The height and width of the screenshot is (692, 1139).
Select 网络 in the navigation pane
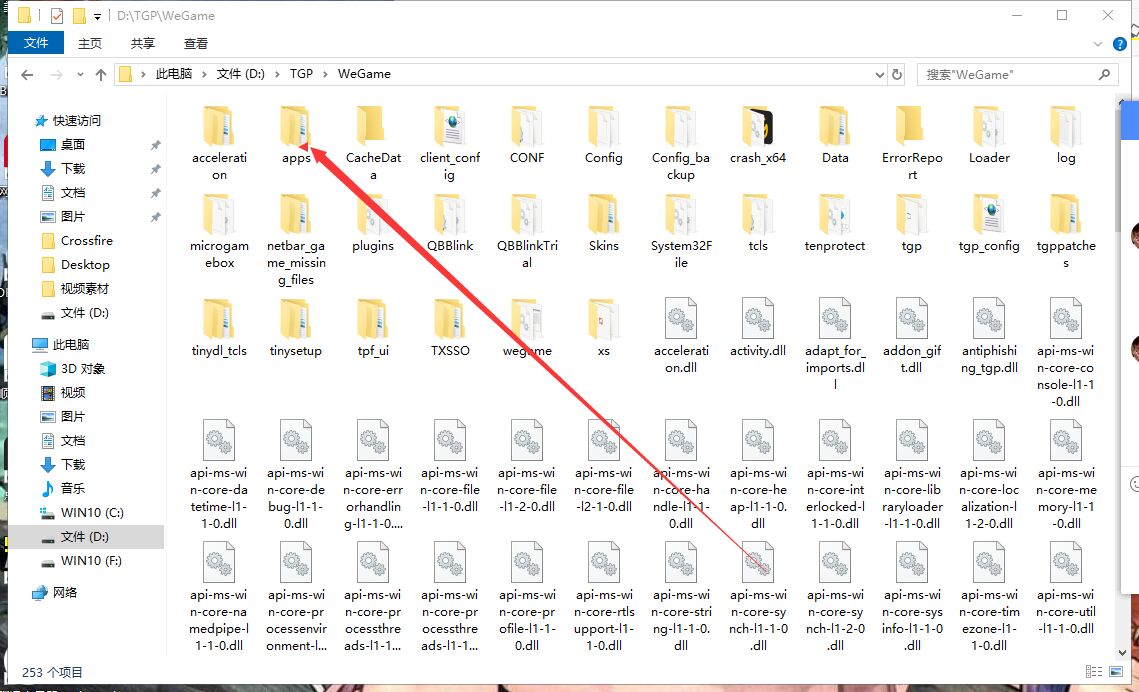tap(65, 593)
